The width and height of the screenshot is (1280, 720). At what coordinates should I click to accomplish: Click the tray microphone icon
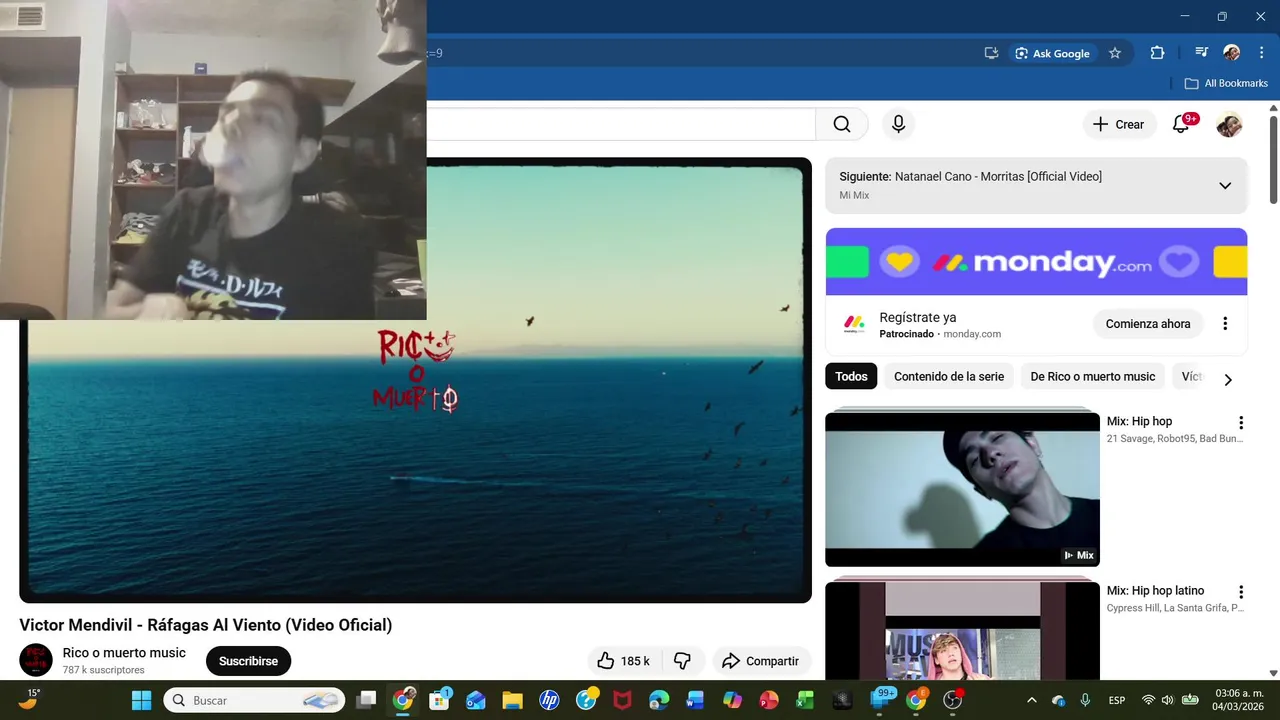click(x=1085, y=700)
